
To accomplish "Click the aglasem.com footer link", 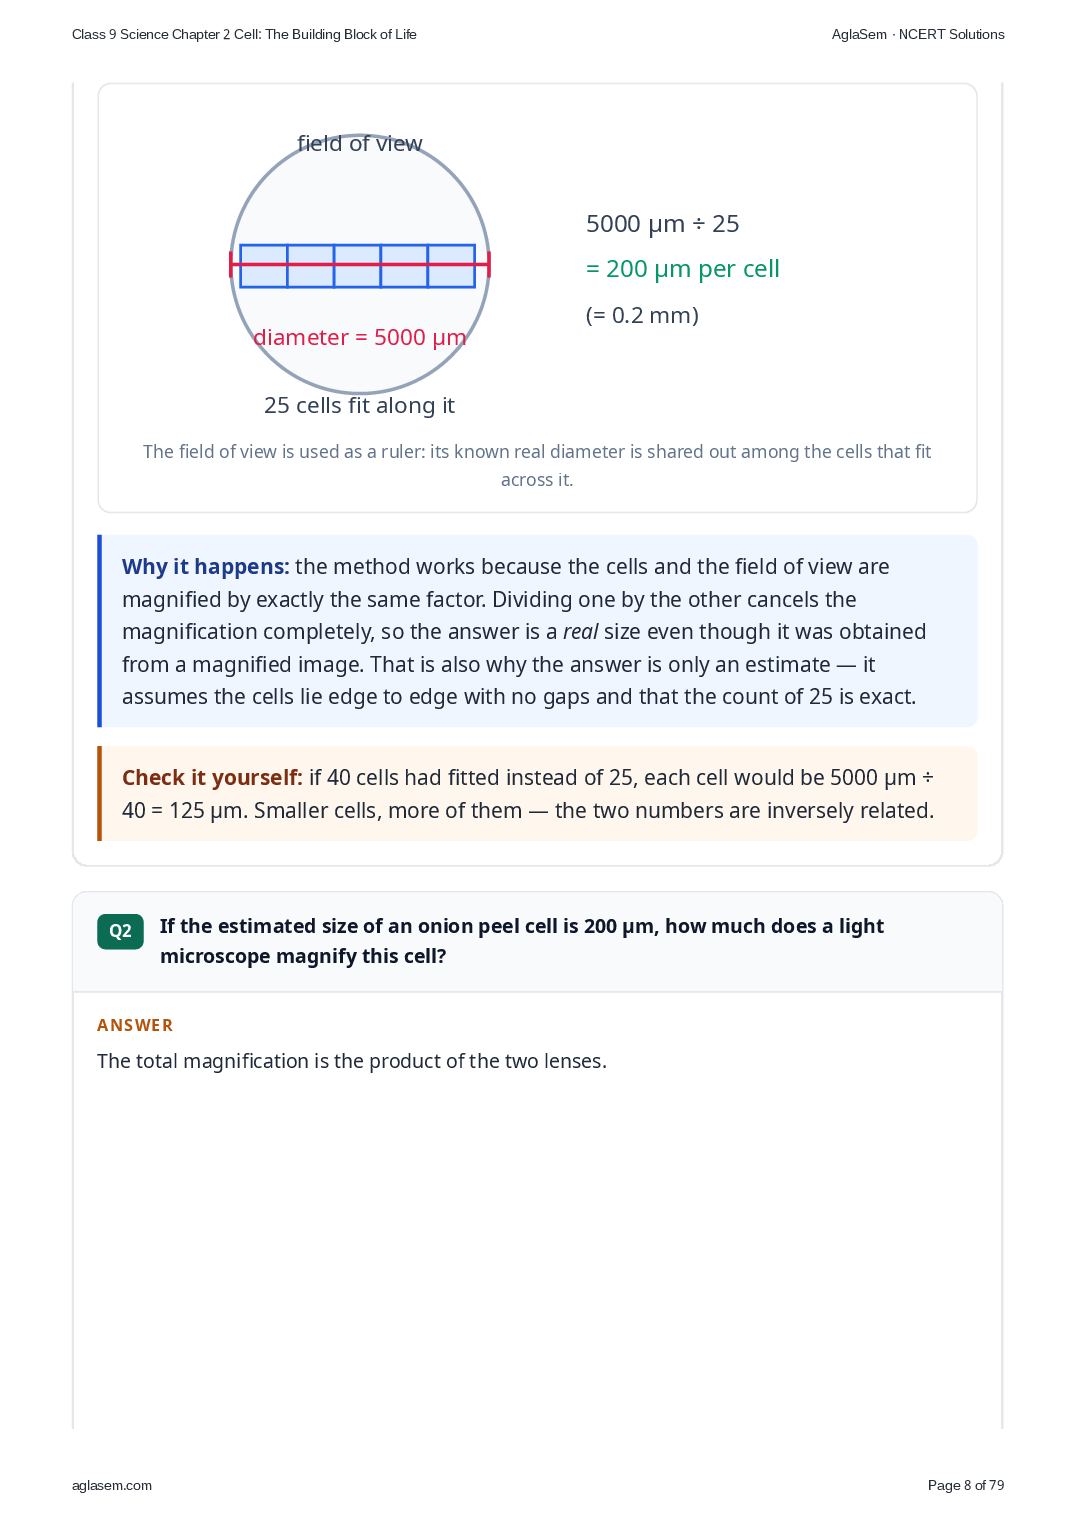I will (x=112, y=1485).
